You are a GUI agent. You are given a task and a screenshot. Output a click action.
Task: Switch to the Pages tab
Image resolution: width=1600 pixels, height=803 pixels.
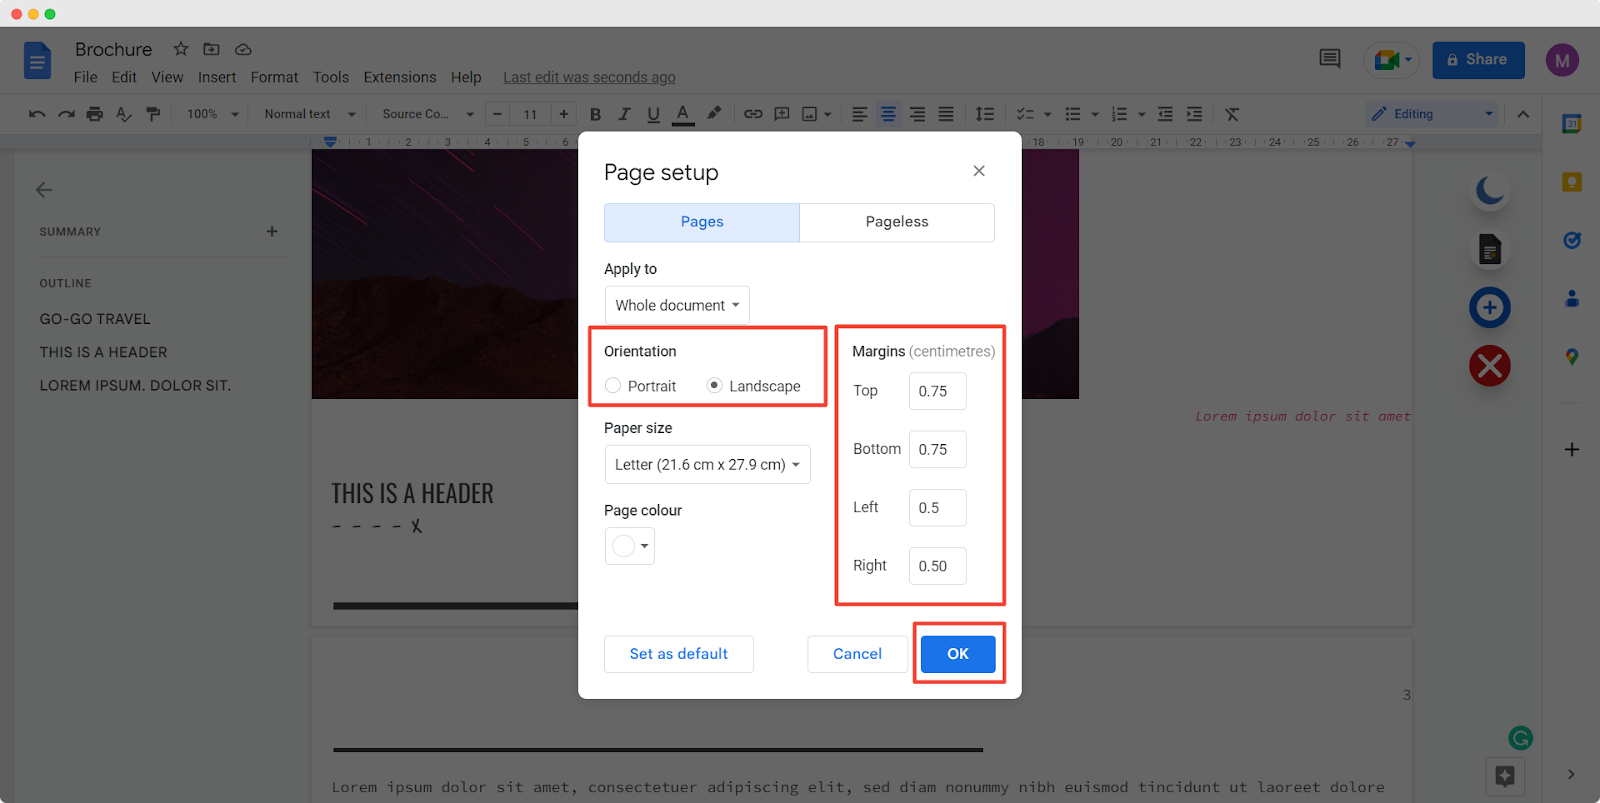click(x=702, y=222)
